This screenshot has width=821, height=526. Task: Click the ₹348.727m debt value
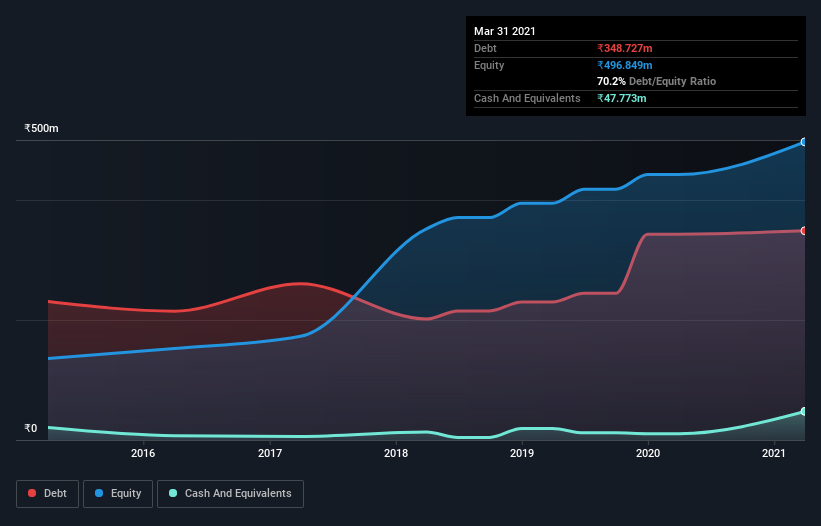[x=625, y=48]
